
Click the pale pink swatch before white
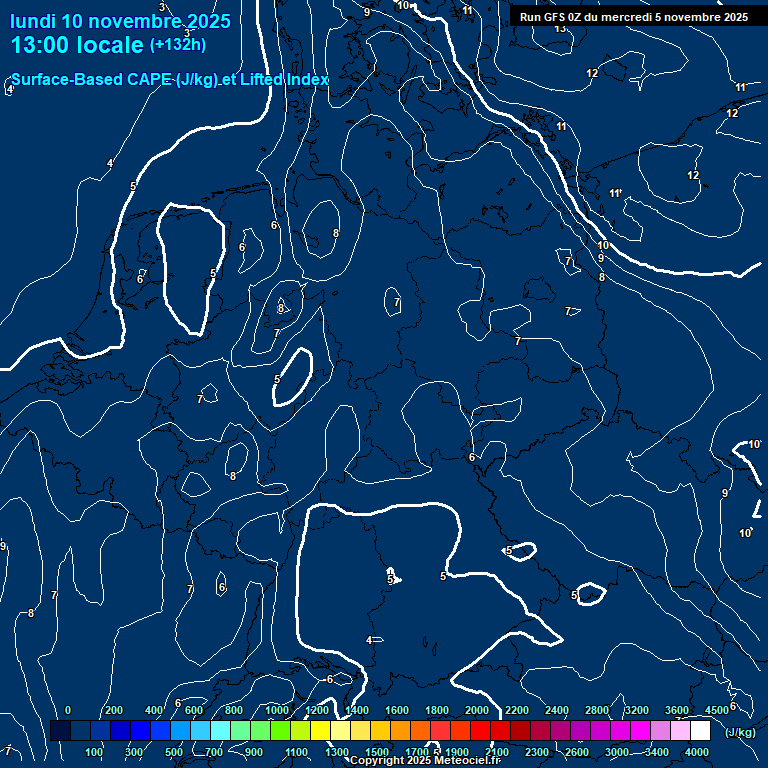point(680,730)
